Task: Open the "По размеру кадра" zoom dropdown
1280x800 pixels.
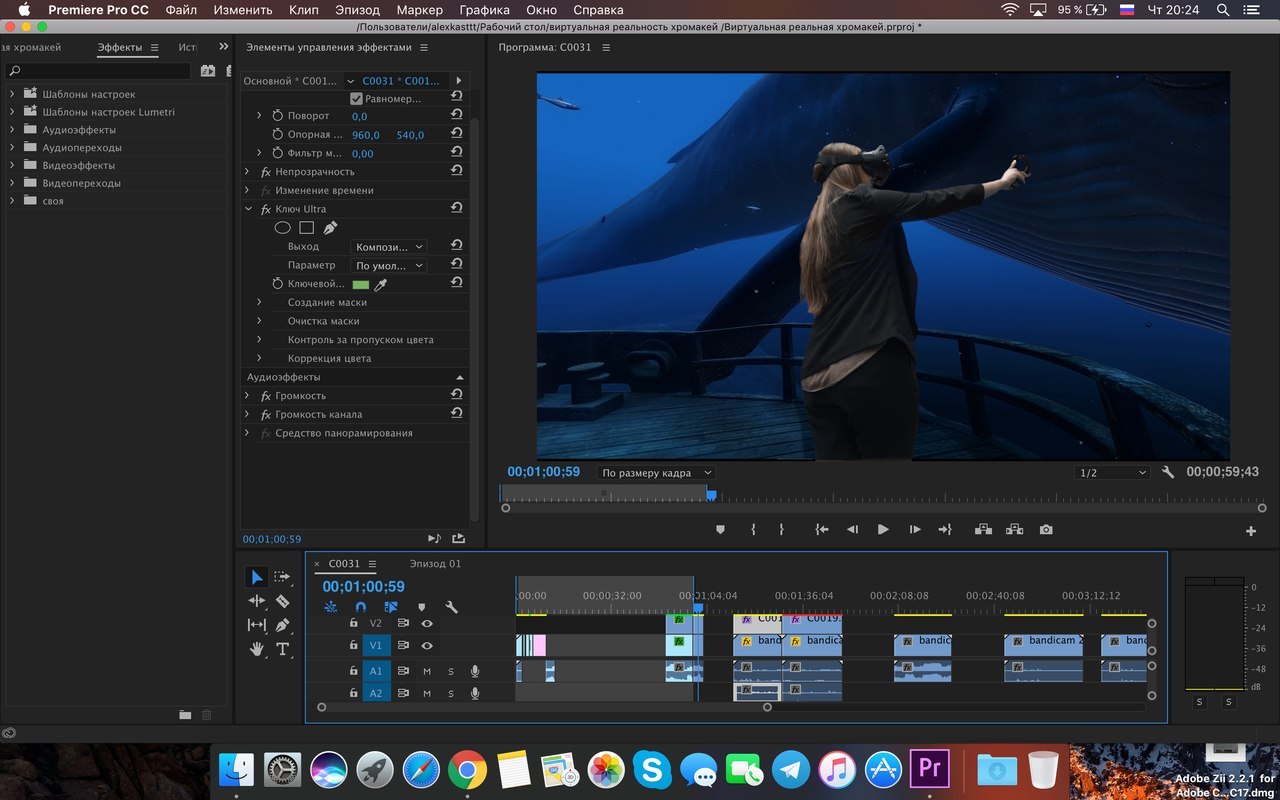Action: pos(656,473)
